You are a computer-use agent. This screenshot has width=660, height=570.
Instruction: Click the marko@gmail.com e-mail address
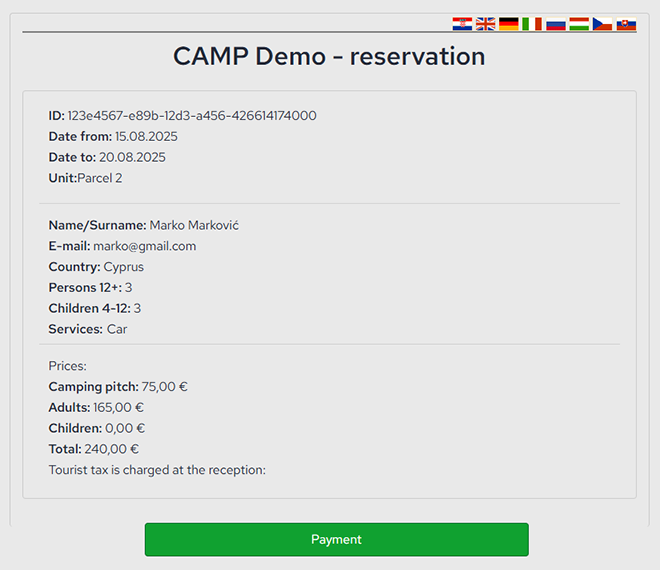coord(145,246)
